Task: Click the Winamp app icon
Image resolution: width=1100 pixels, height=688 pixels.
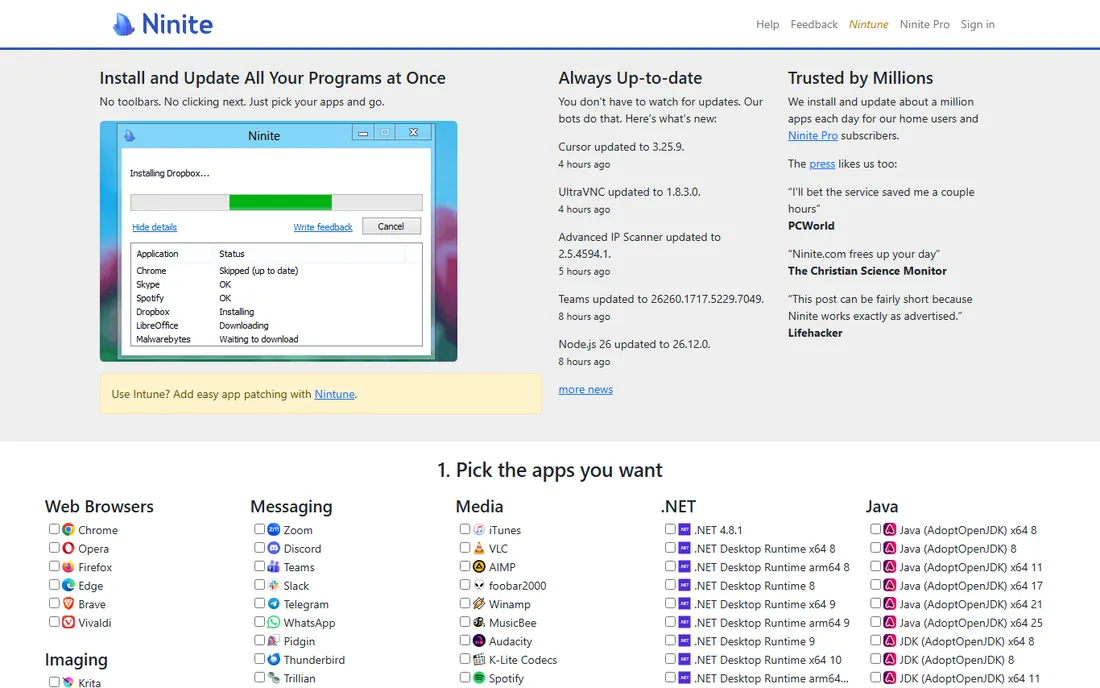Action: (x=479, y=603)
